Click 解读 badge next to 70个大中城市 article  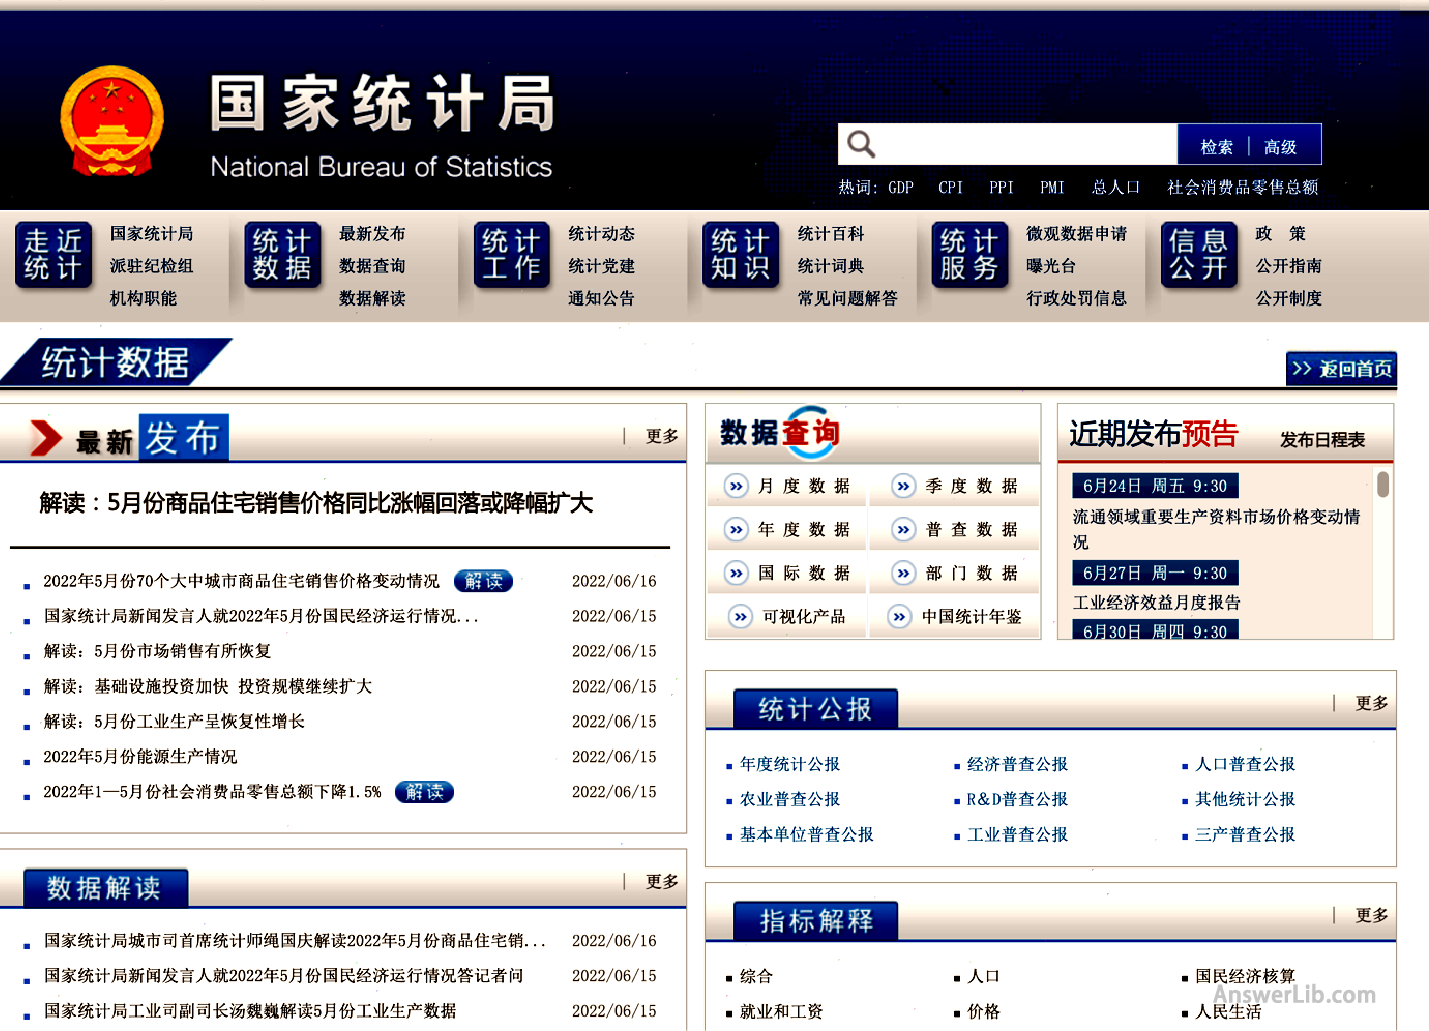coord(484,581)
